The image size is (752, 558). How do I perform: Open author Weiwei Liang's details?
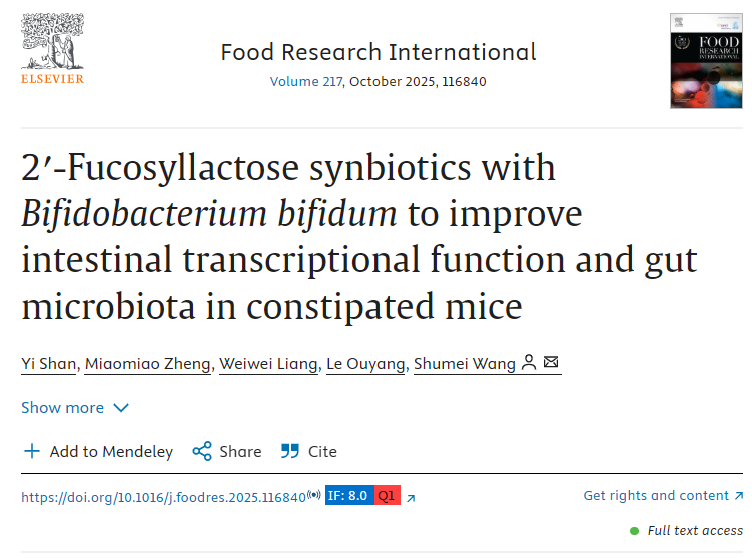pos(269,364)
